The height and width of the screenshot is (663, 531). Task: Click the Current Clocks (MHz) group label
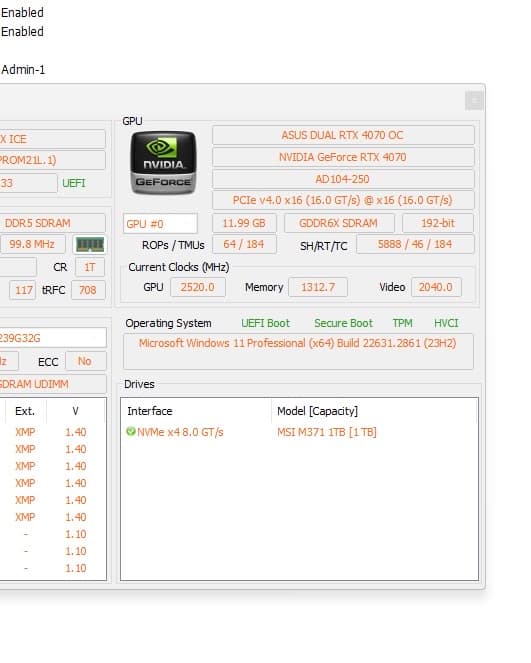point(179,267)
